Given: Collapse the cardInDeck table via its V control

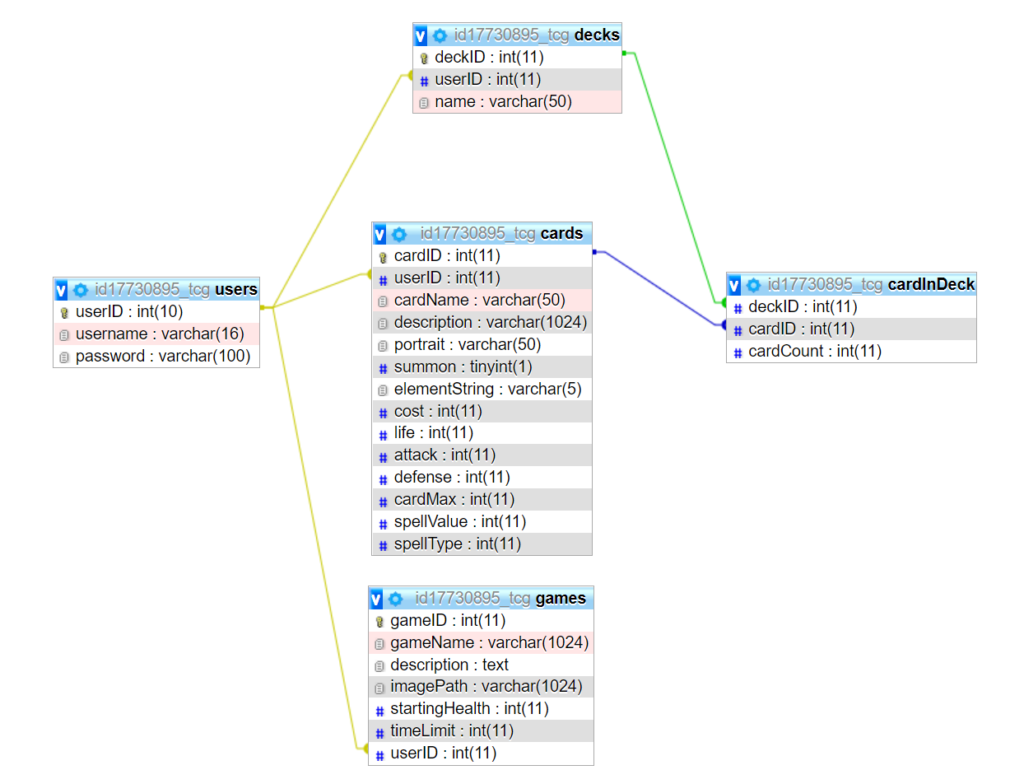Looking at the screenshot, I should tap(734, 284).
